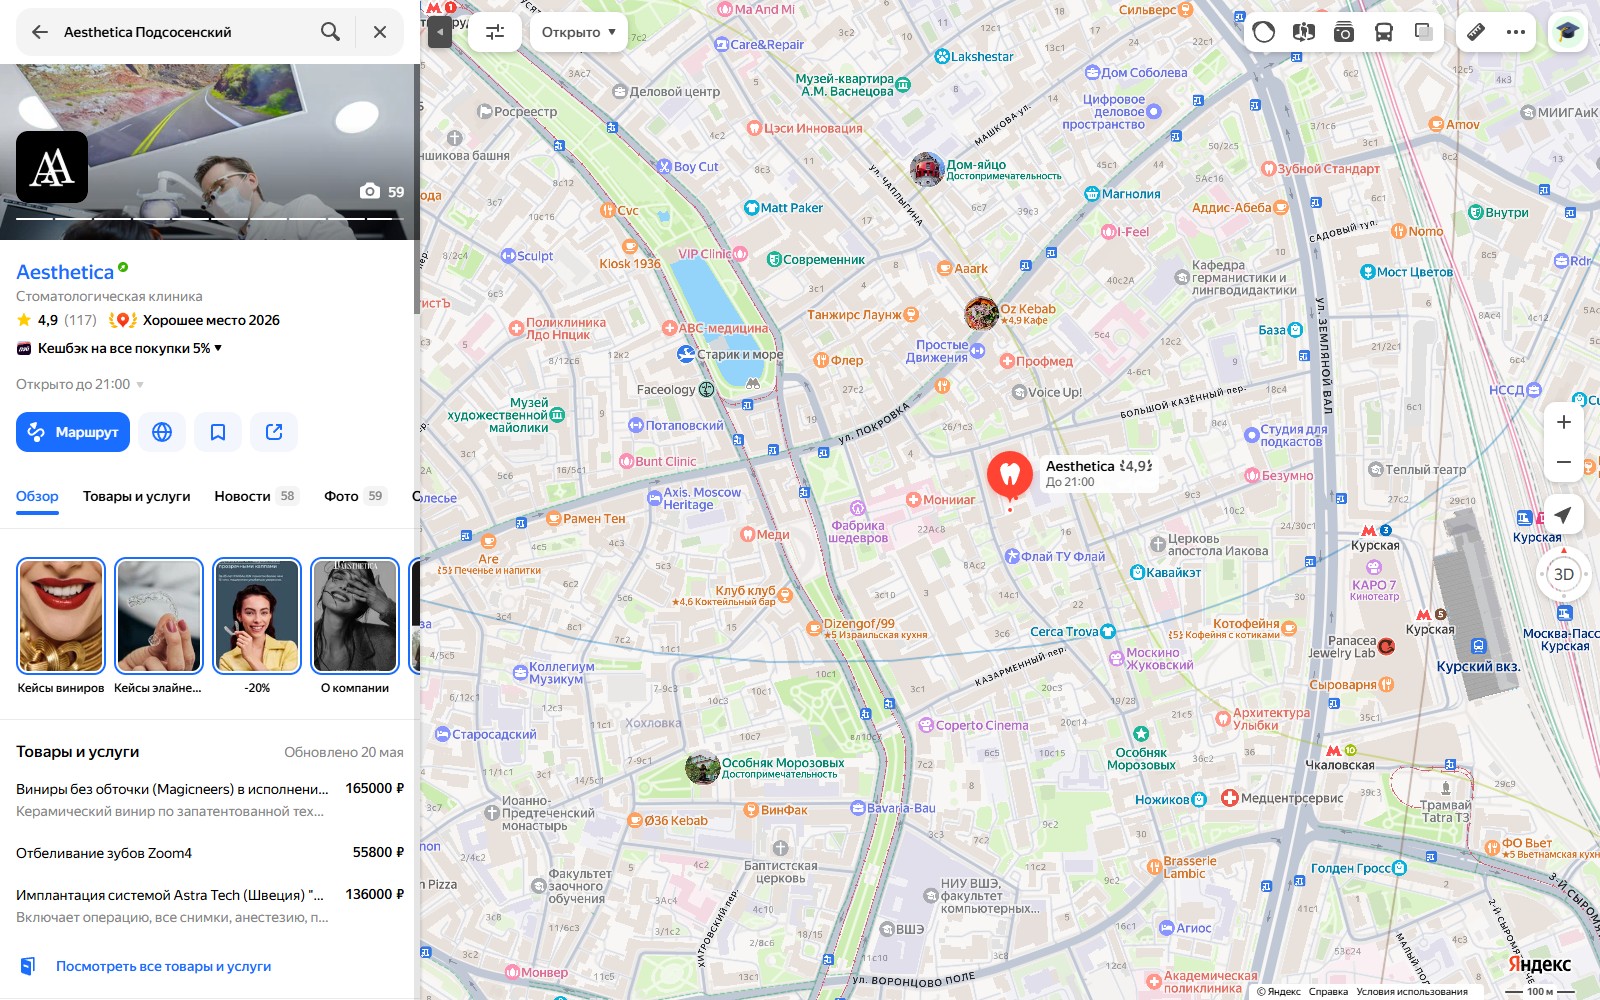Click the Oz Kebab cafe photo marker
Screen dimensions: 1600x1000
click(981, 314)
